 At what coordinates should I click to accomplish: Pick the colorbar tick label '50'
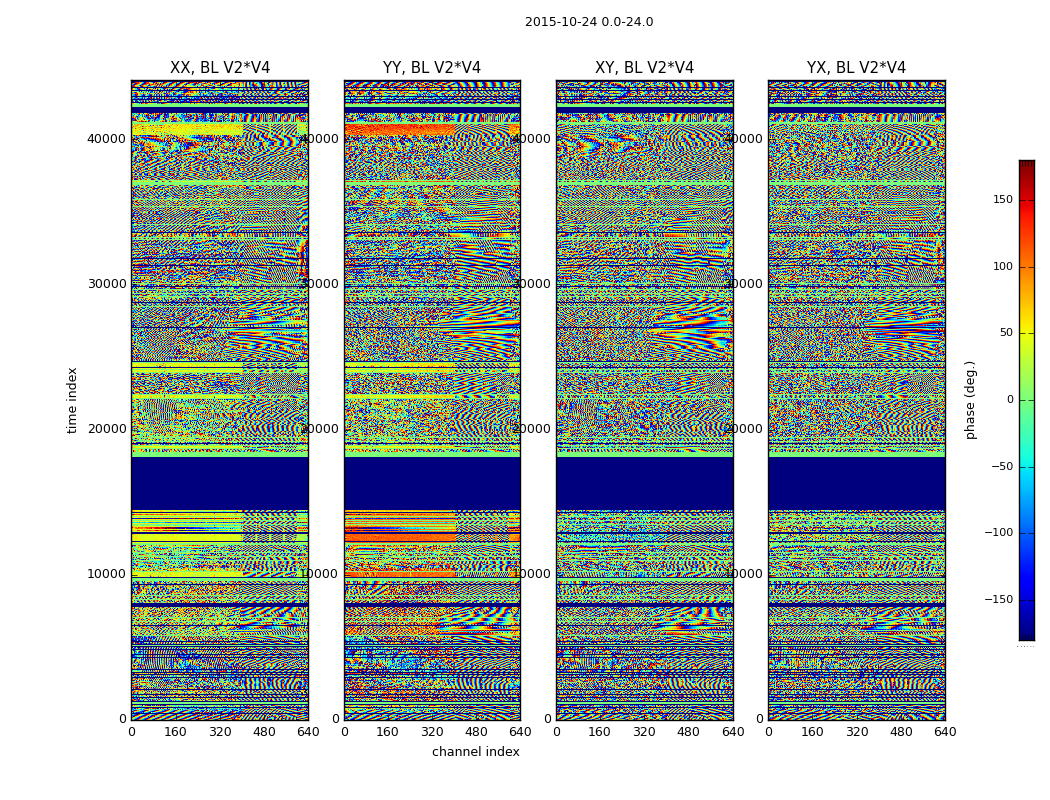tap(1006, 333)
